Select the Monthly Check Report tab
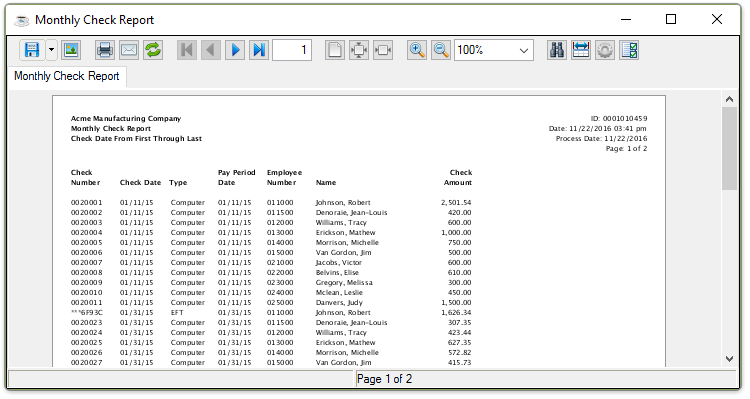The width and height of the screenshot is (750, 399). pyautogui.click(x=66, y=76)
